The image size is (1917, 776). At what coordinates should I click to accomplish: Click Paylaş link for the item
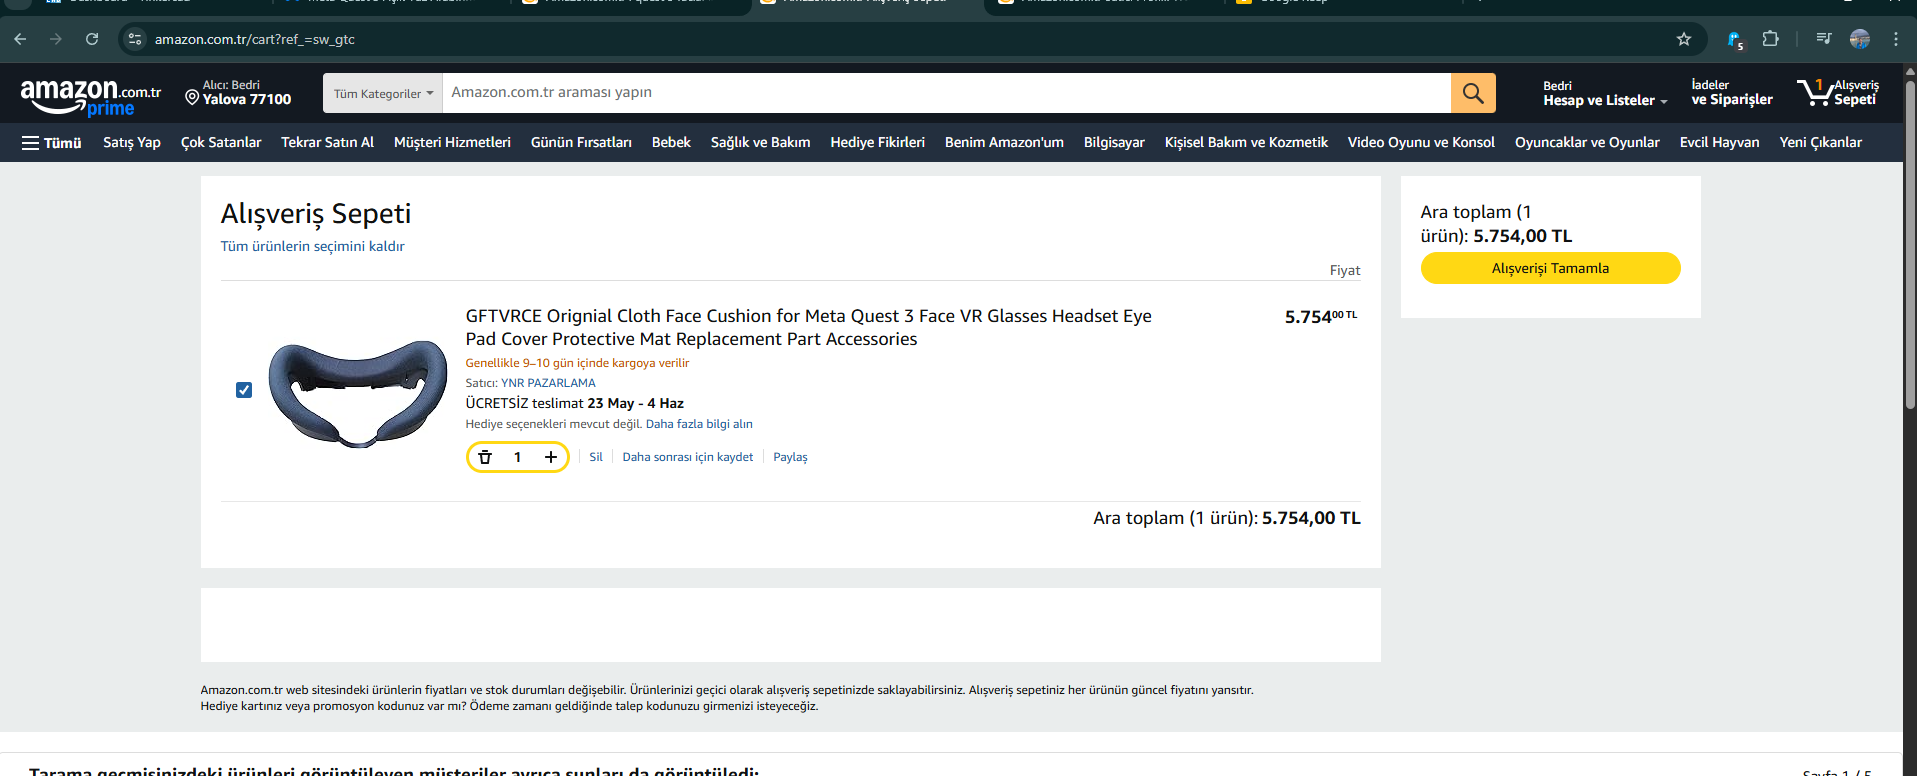coord(790,457)
